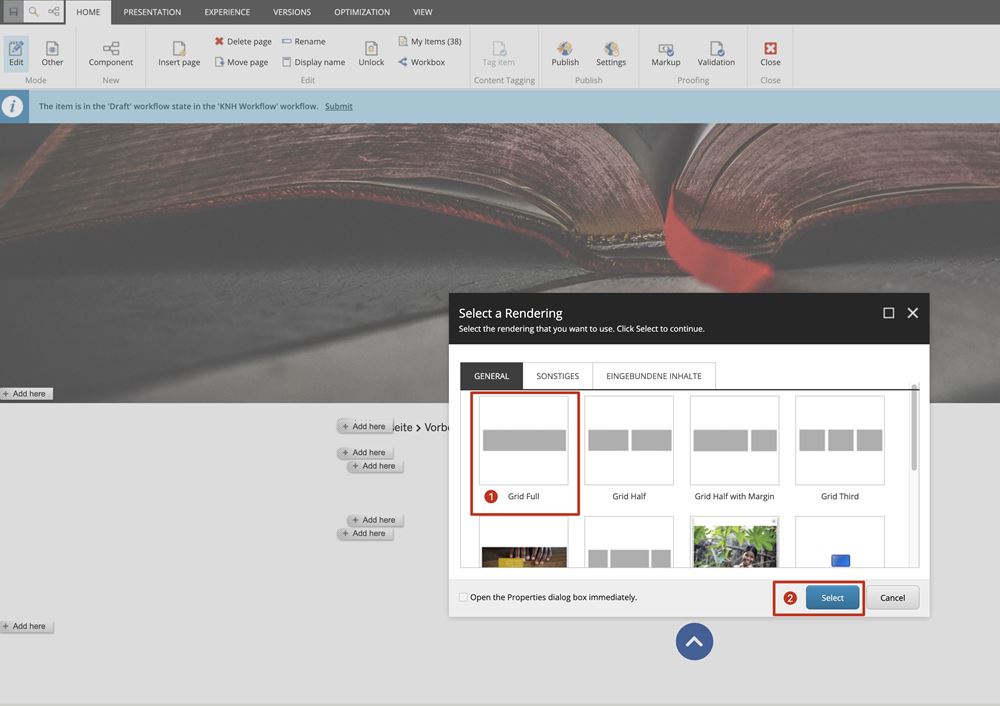The width and height of the screenshot is (1000, 706).
Task: Click the blue scroll-to-top arrow button
Action: 694,641
